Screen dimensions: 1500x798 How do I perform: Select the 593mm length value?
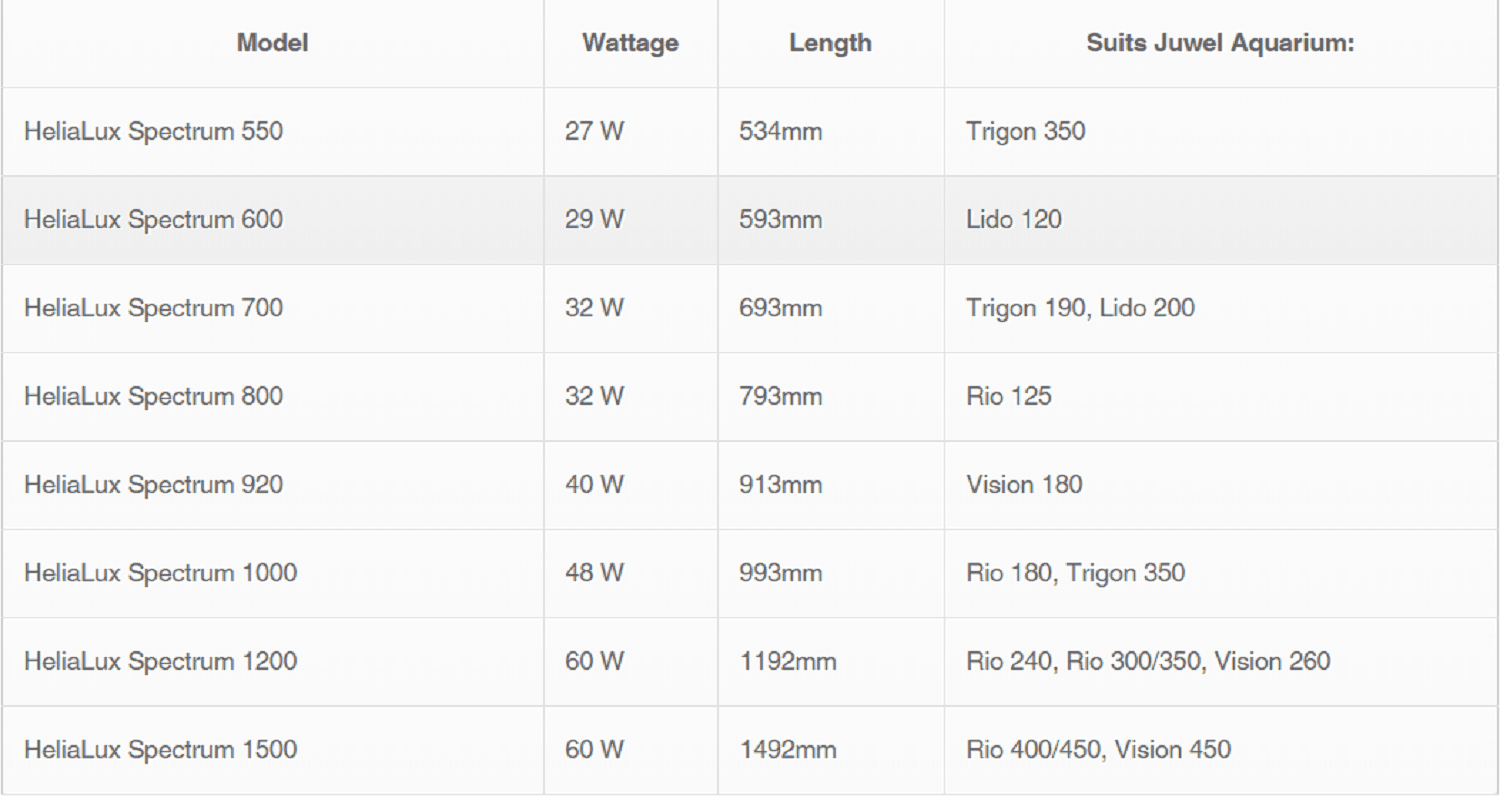pos(780,219)
